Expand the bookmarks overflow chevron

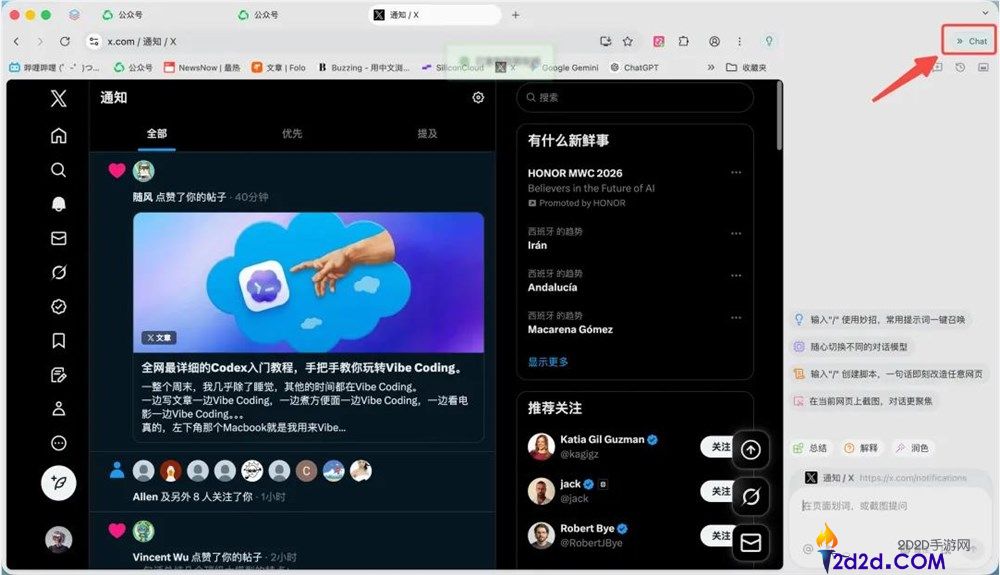pos(710,68)
